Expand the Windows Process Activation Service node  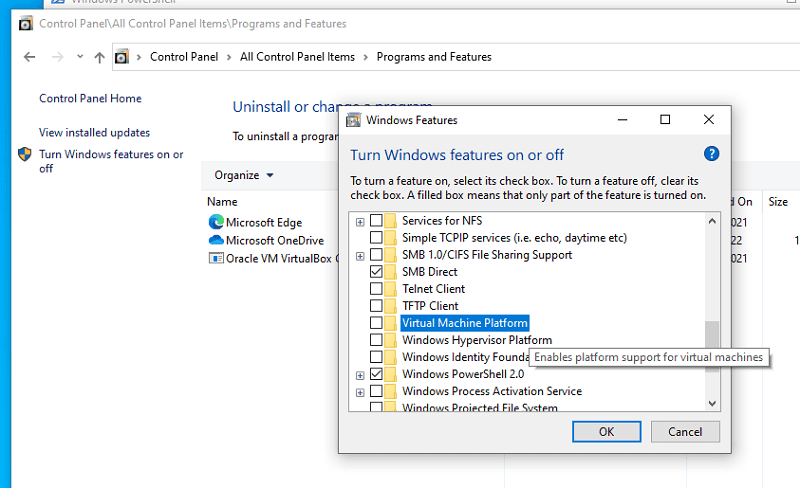(360, 393)
